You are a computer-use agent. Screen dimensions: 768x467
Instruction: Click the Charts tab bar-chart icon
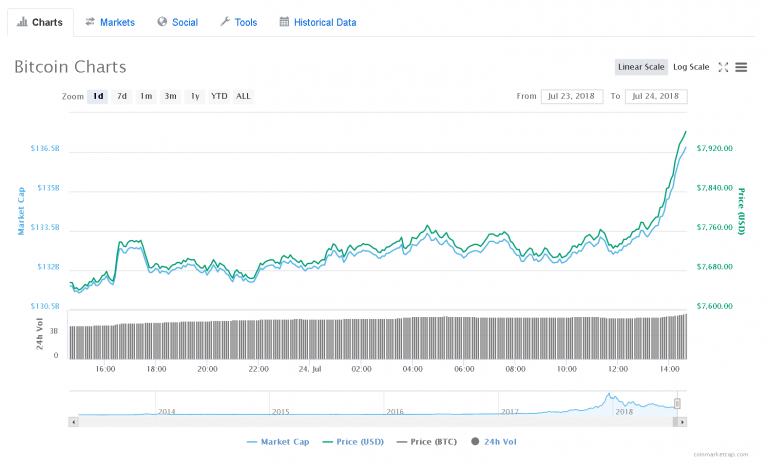pyautogui.click(x=22, y=22)
